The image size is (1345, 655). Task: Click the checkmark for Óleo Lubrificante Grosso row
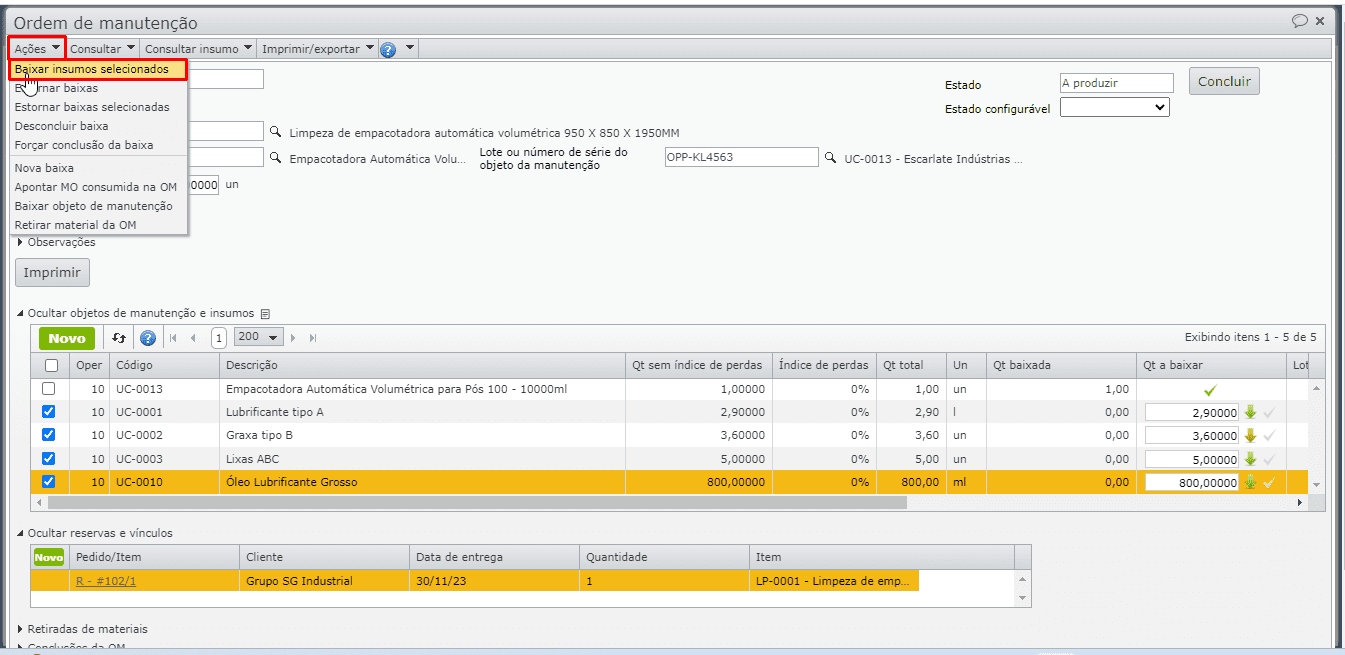coord(1269,482)
